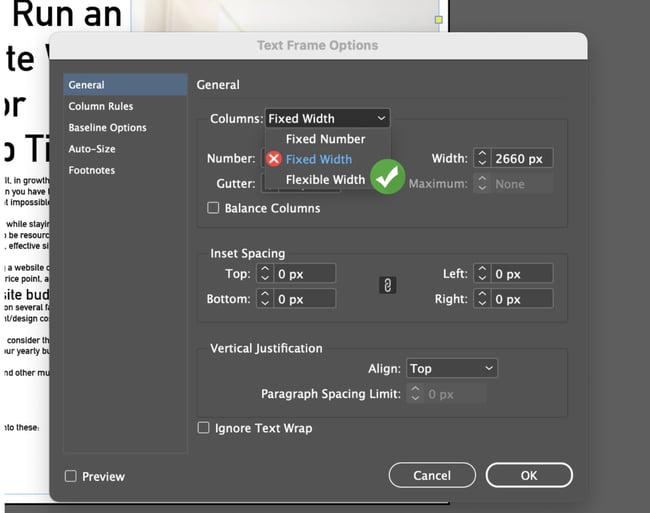
Task: Enable the Balance Columns checkbox
Action: pos(213,208)
